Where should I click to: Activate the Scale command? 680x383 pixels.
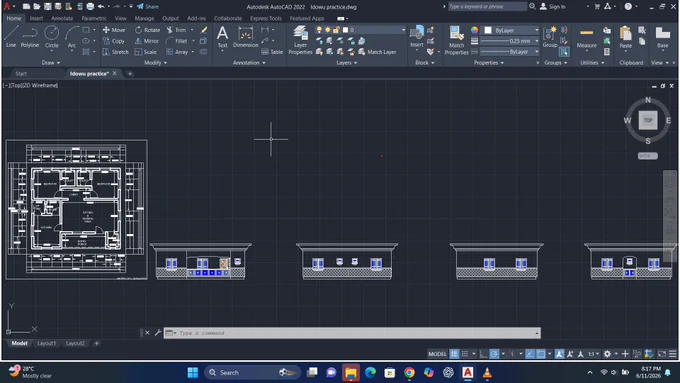coord(146,52)
